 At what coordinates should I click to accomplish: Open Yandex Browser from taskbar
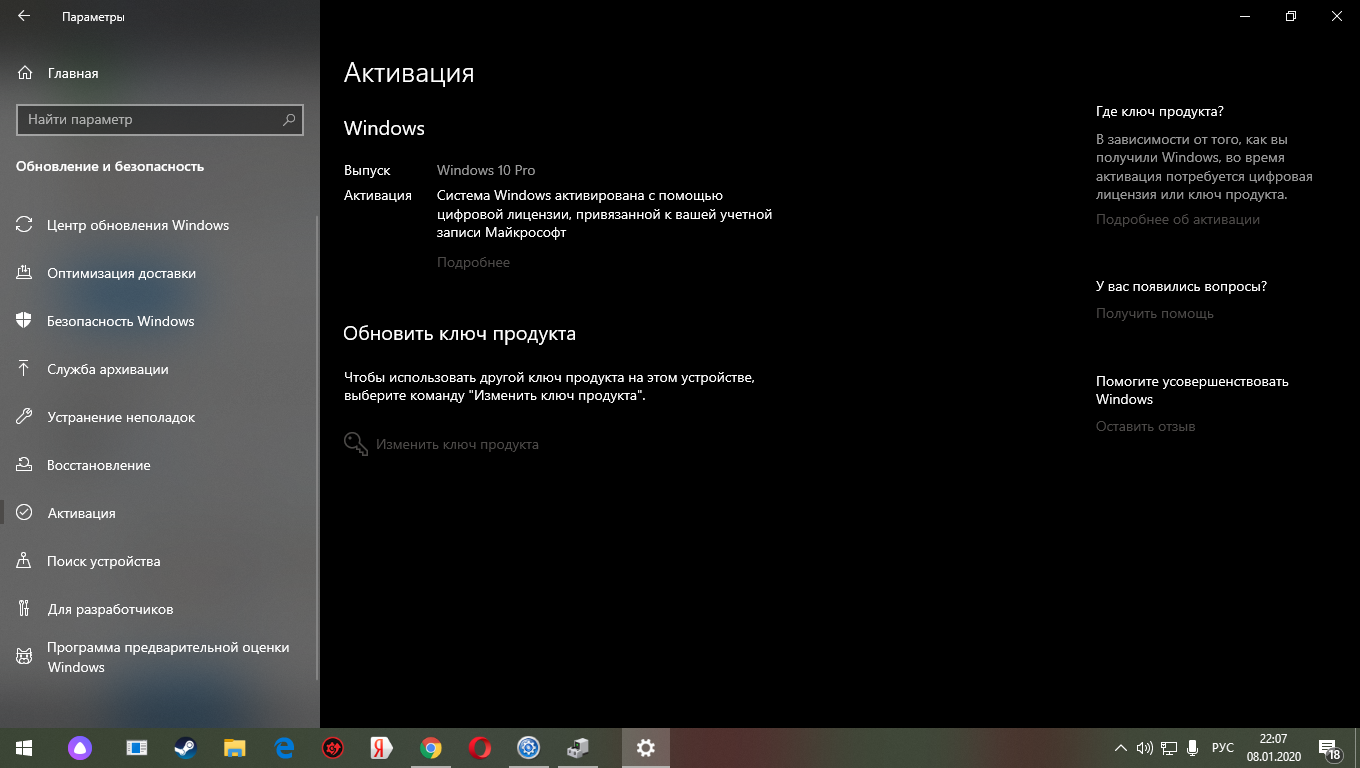point(381,748)
